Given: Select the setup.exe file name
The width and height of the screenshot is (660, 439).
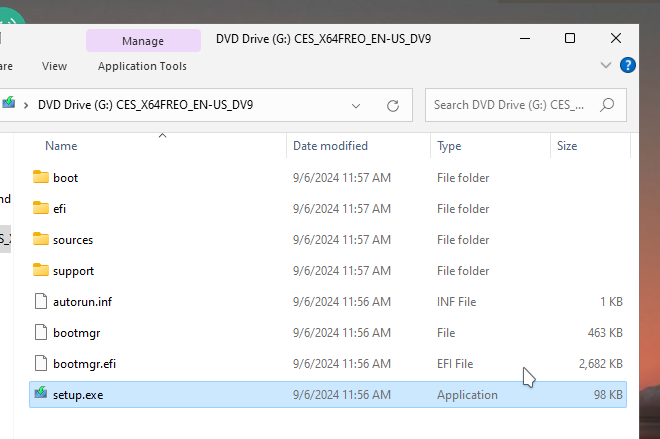Looking at the screenshot, I should (78, 395).
